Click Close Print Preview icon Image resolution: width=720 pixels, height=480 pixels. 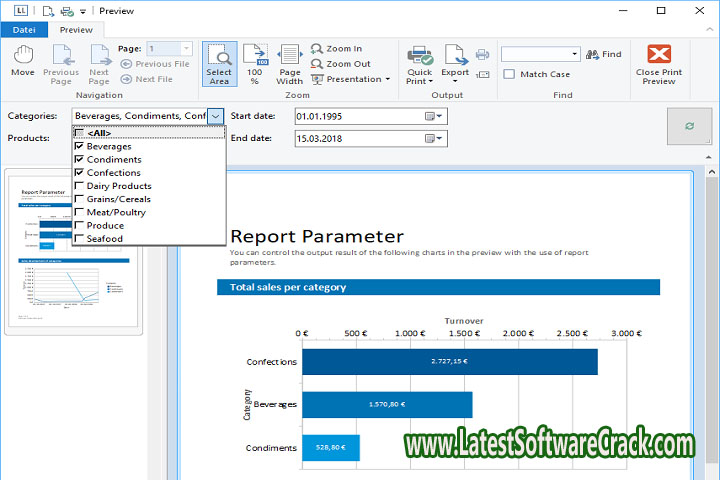click(x=658, y=55)
